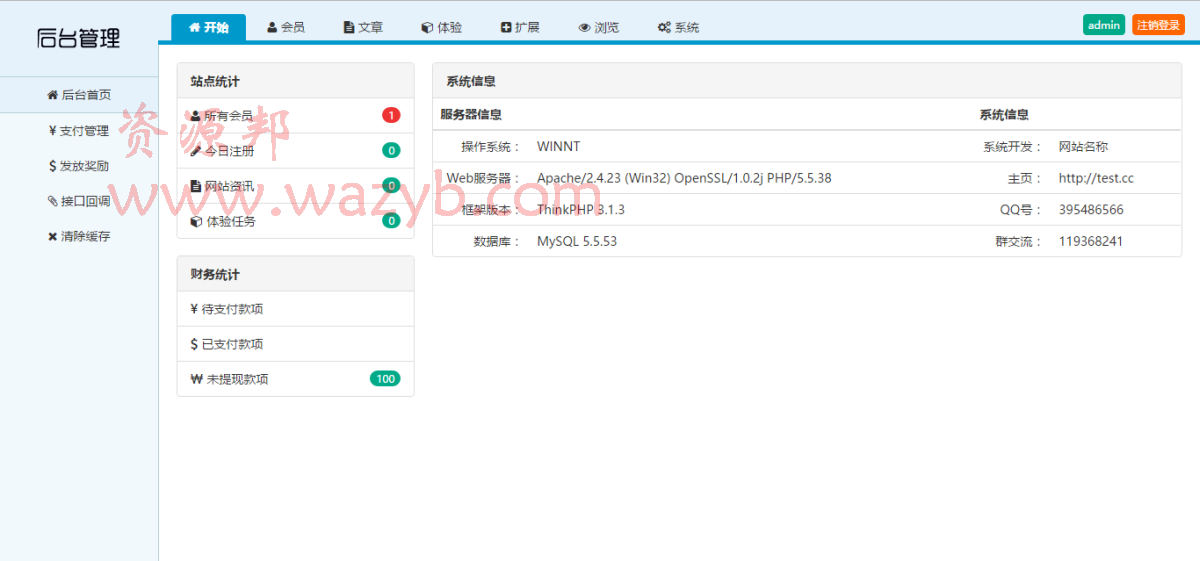Click the green admin button
The image size is (1200, 561).
pos(1104,25)
